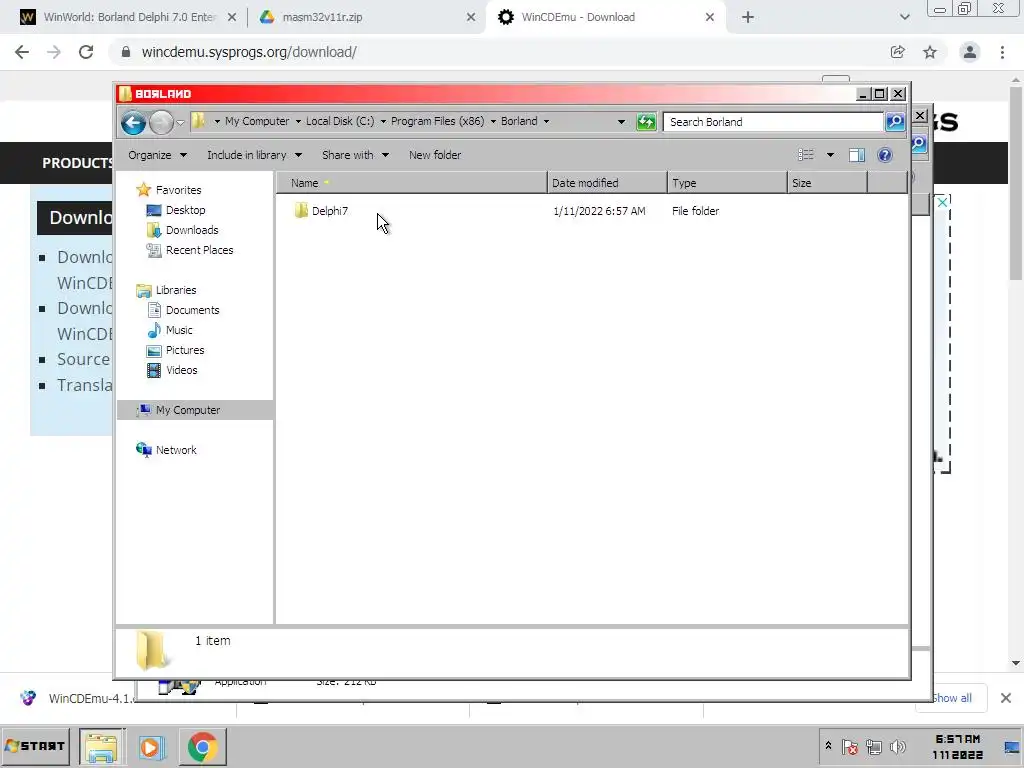Close the masm32v11r.zip tab
This screenshot has height=768, width=1024.
point(471,18)
